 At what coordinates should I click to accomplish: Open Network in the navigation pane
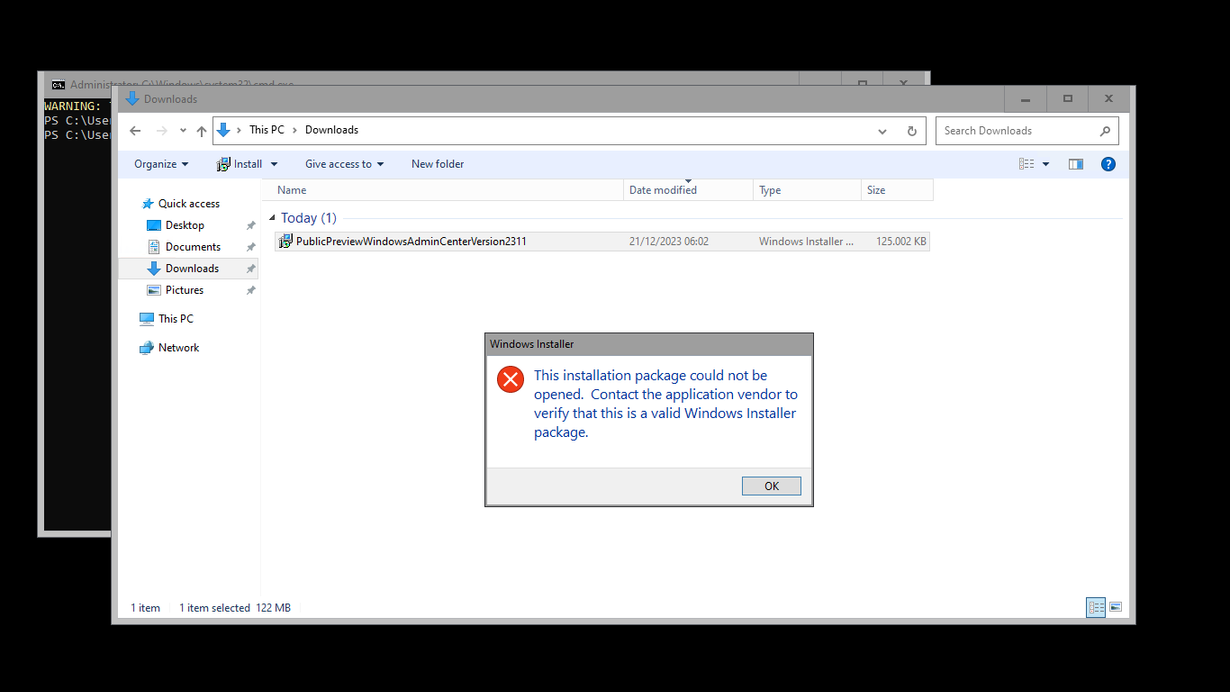click(178, 348)
